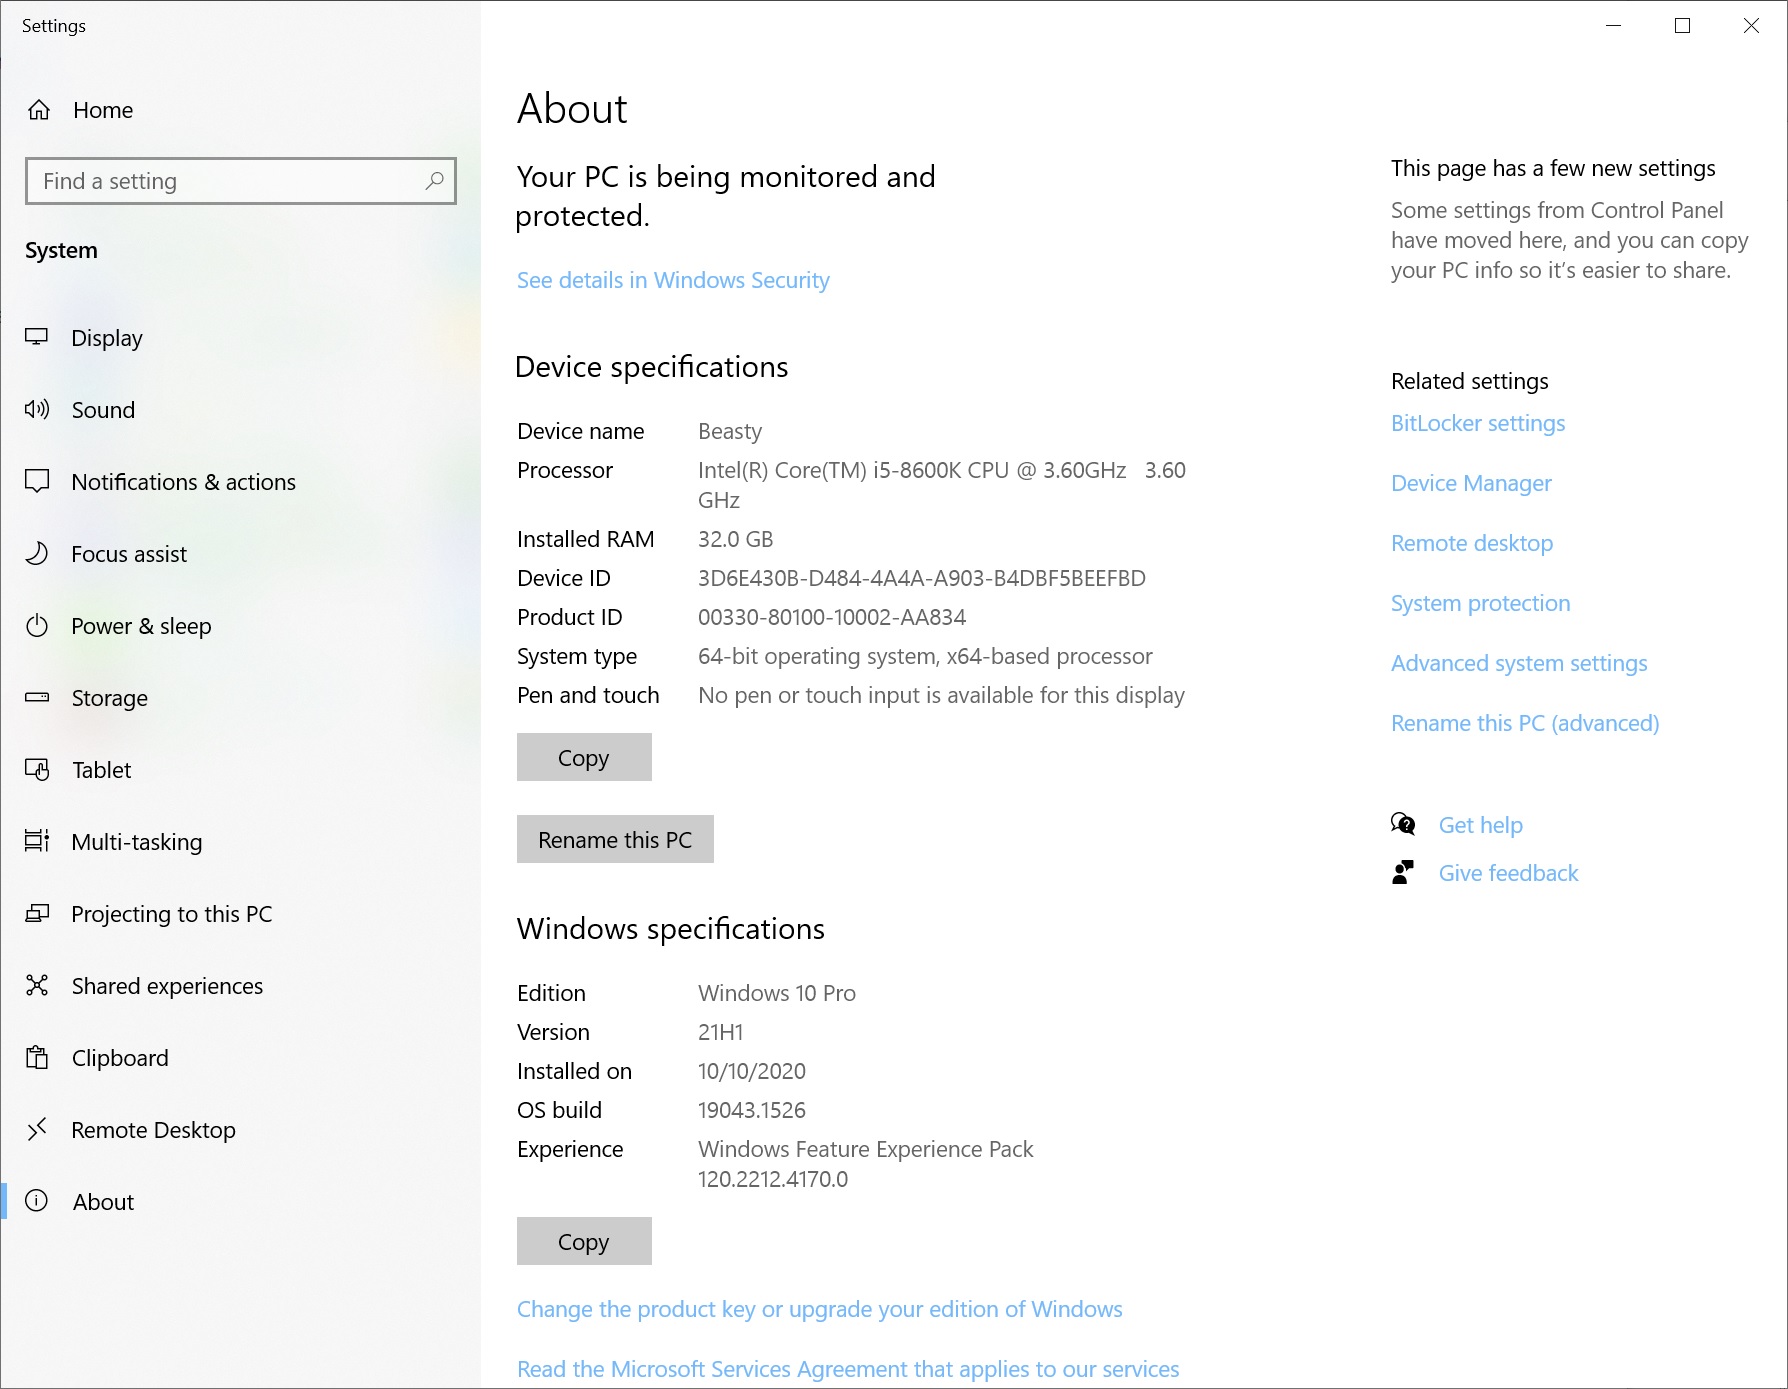Click the Shared experiences icon

[x=37, y=986]
